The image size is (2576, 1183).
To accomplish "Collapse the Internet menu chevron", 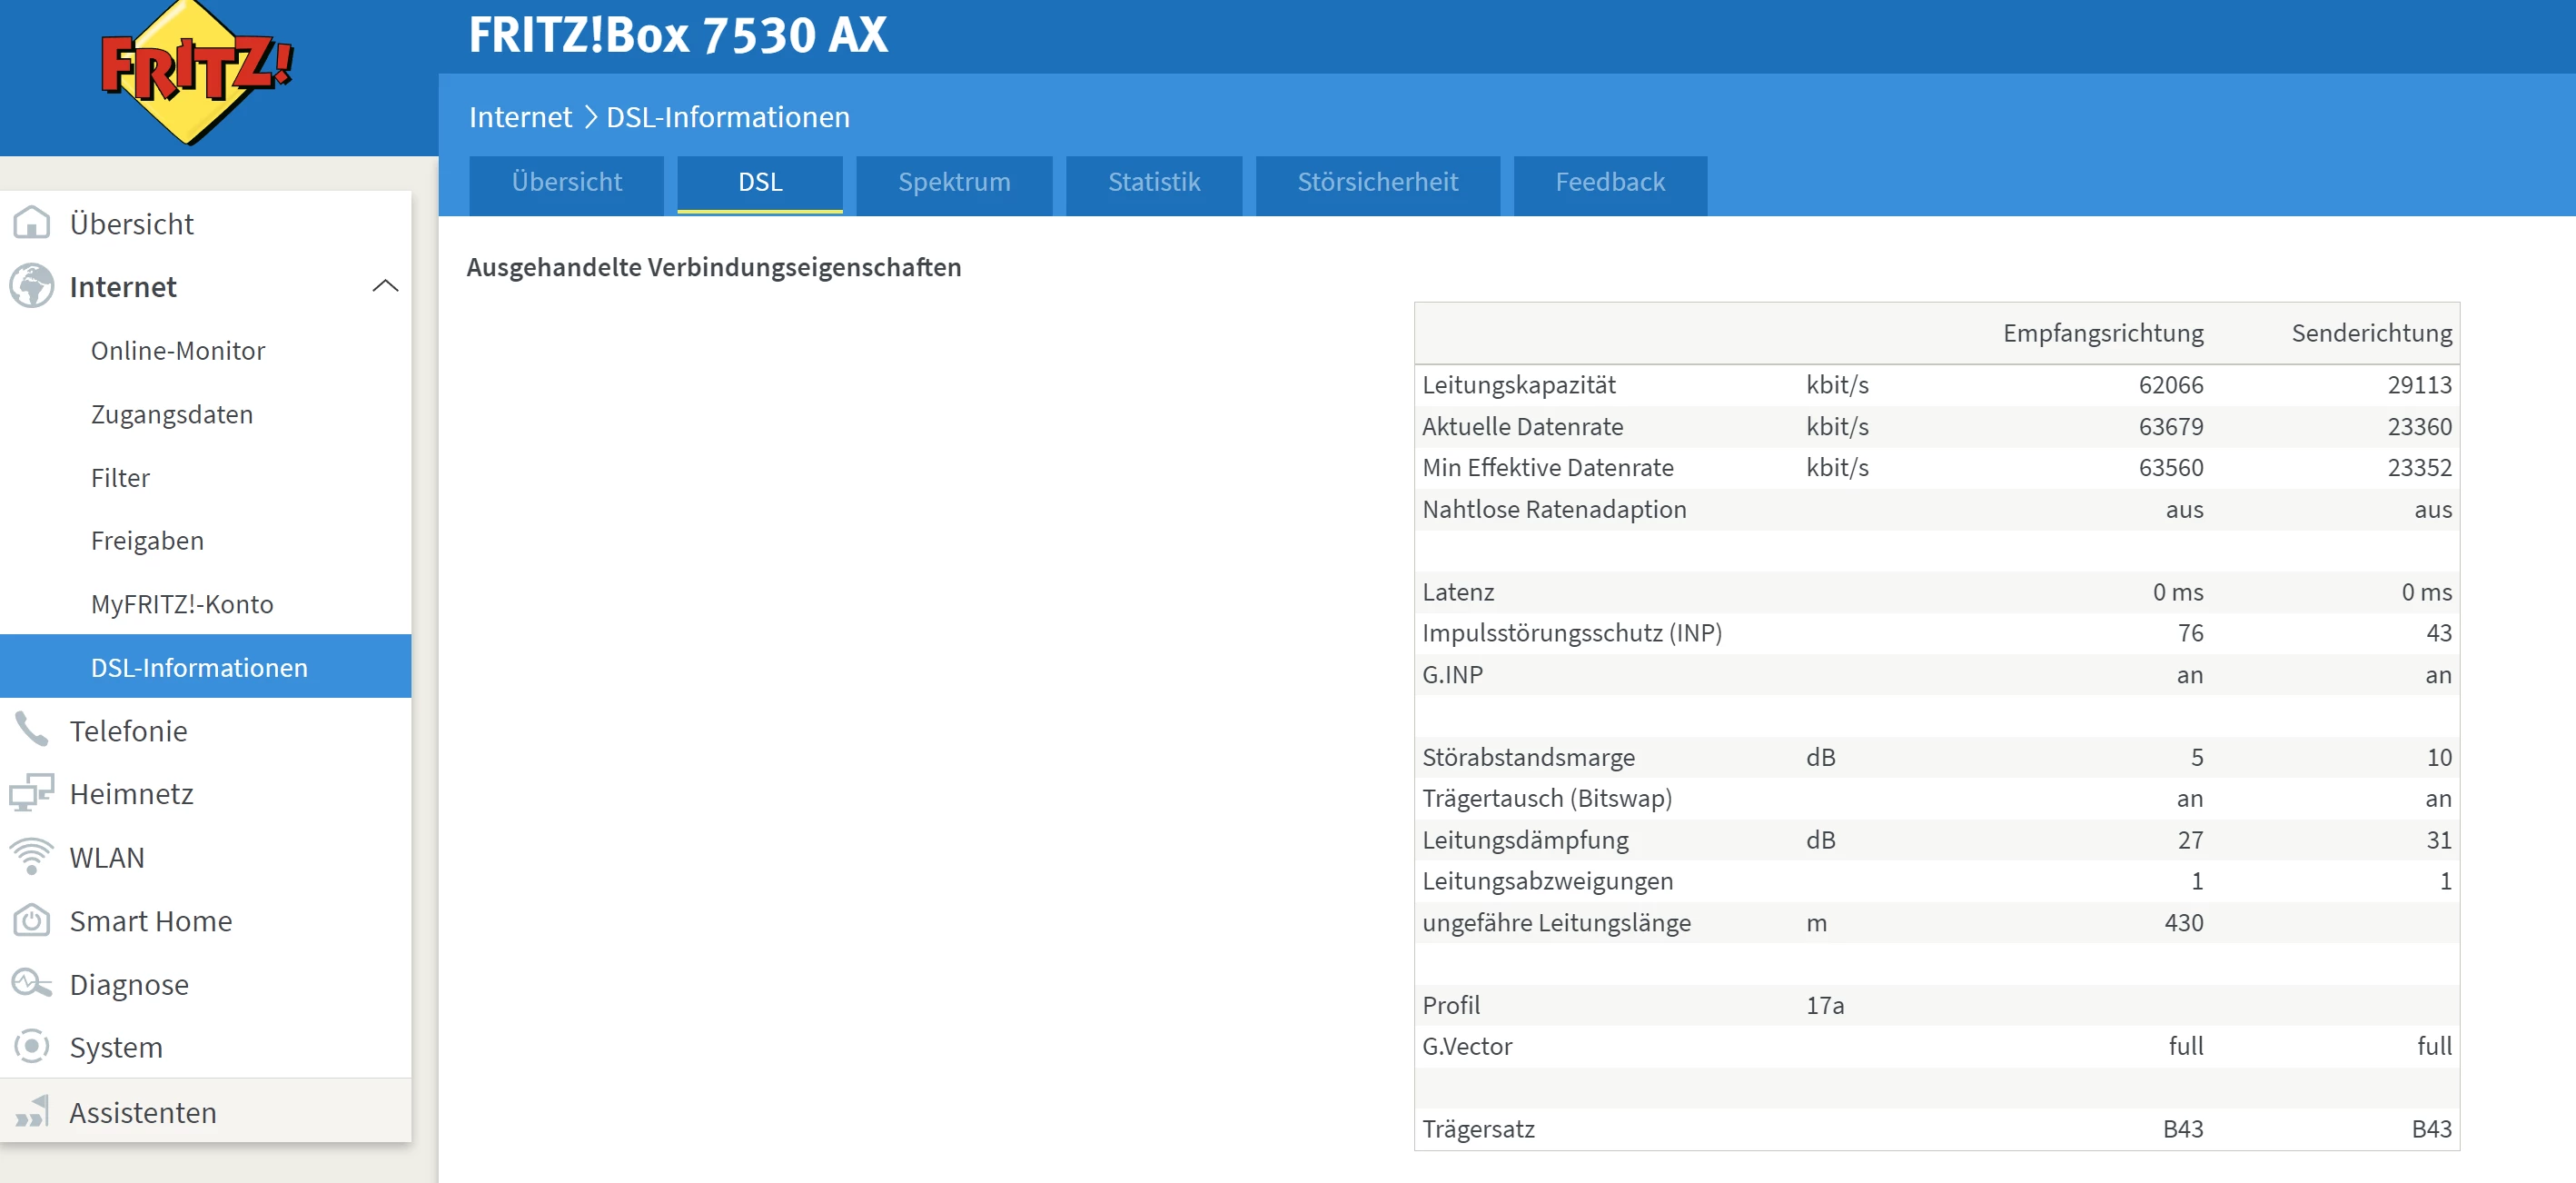I will (385, 286).
